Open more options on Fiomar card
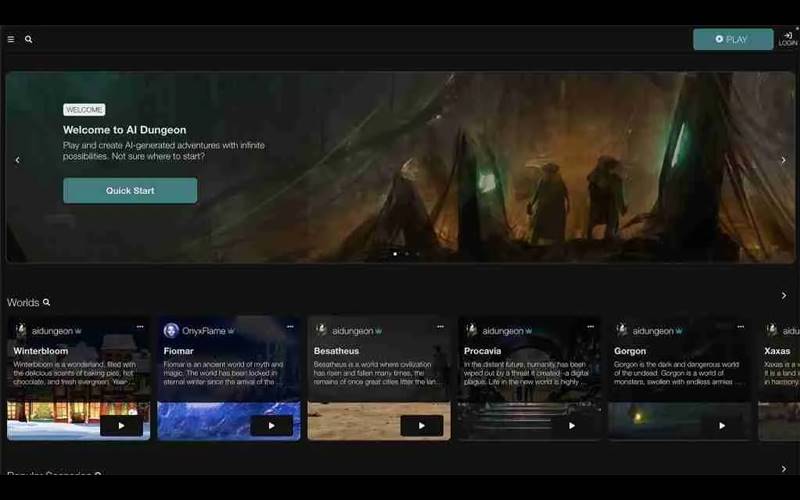Screen dimensions: 800x500 (x=290, y=327)
